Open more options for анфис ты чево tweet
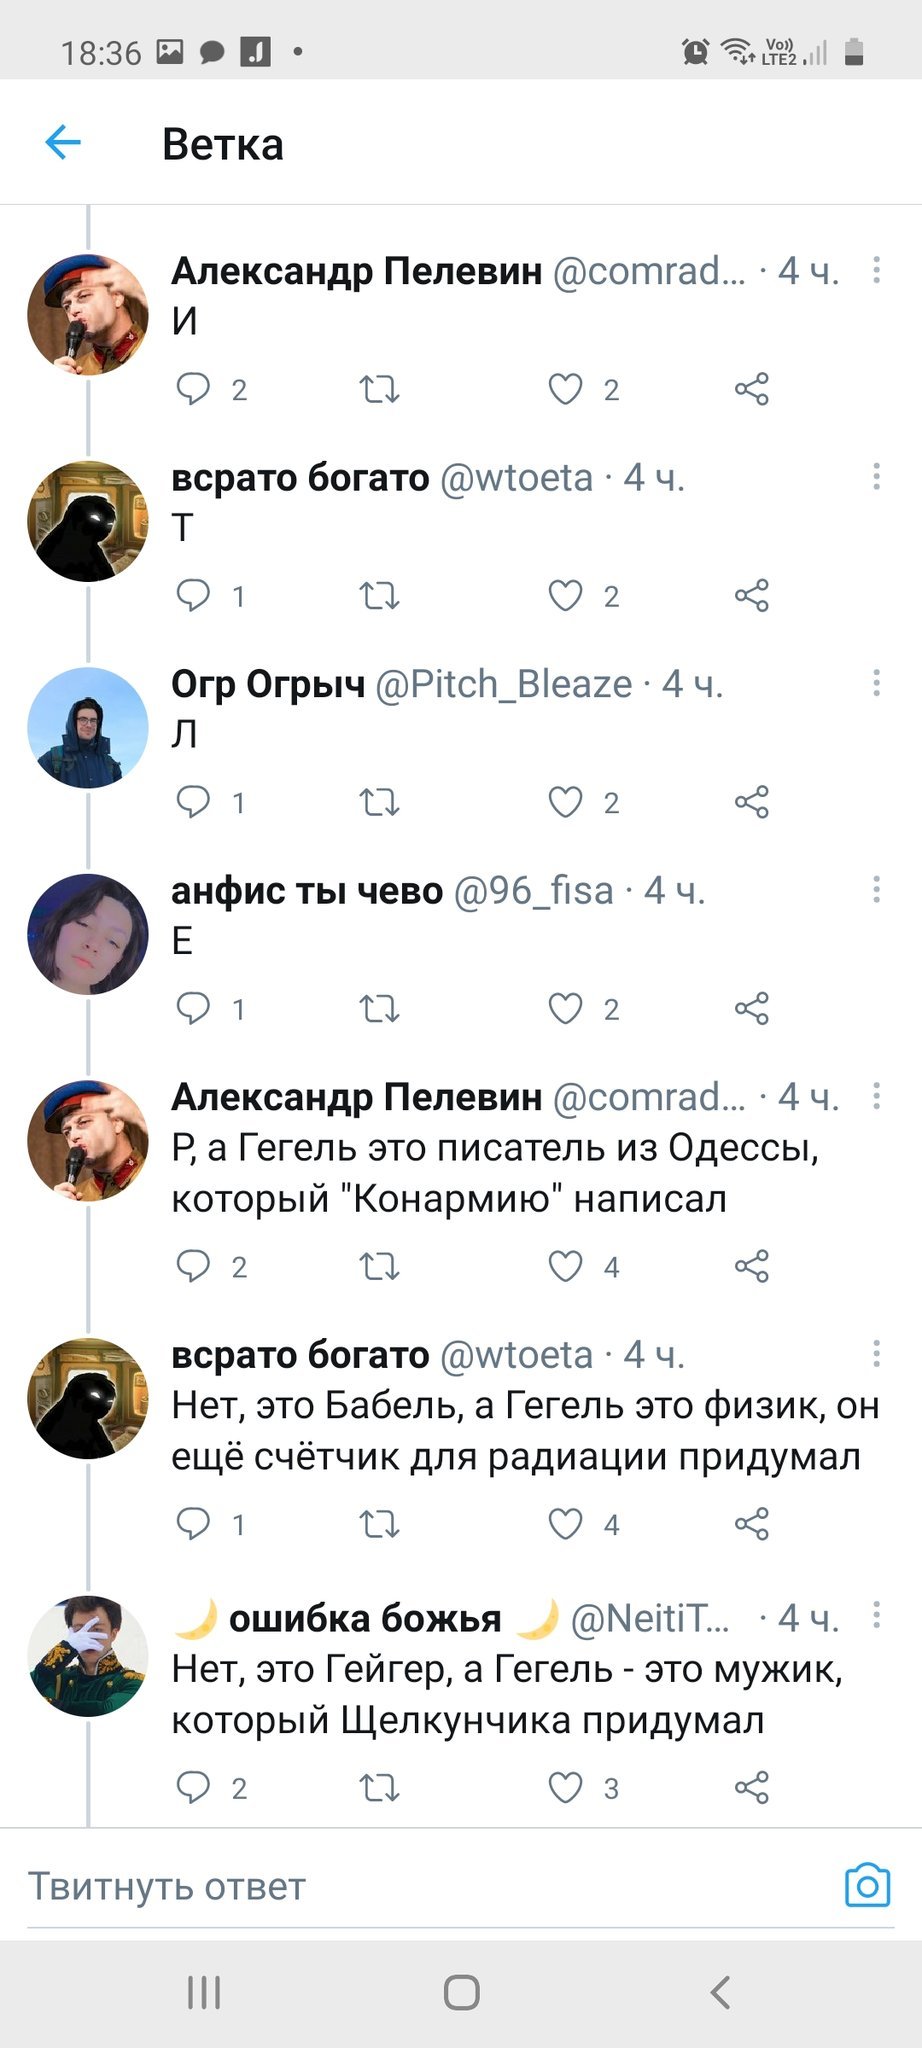This screenshot has height=2048, width=922. [x=876, y=890]
